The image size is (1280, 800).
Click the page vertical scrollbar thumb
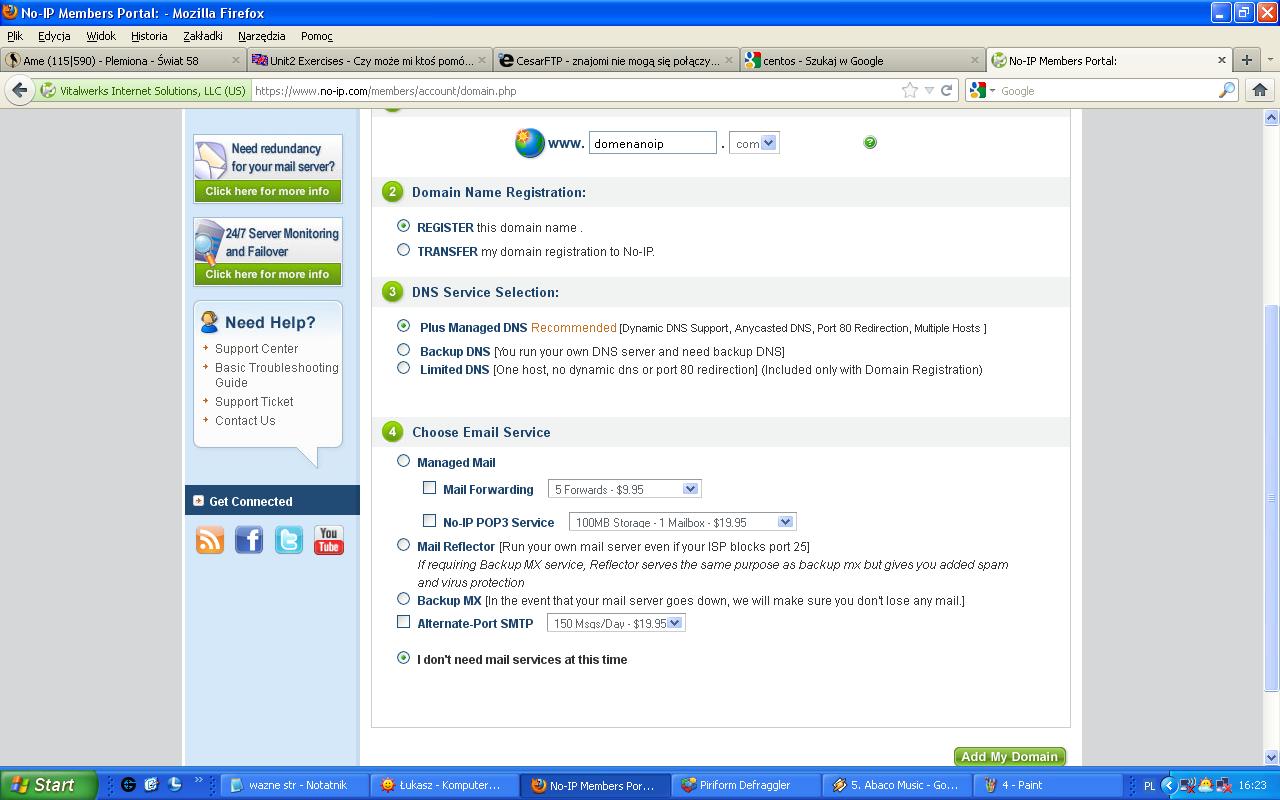[x=1272, y=497]
